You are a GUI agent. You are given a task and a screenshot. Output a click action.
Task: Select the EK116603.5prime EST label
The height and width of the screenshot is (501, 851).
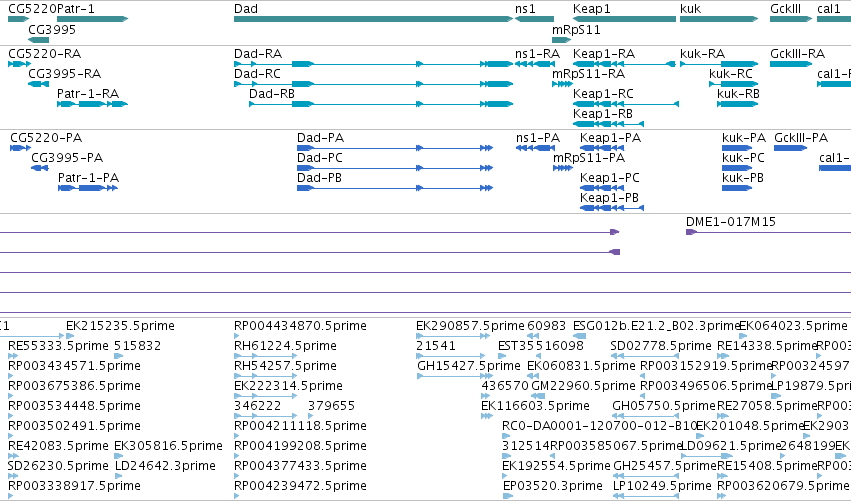click(535, 406)
